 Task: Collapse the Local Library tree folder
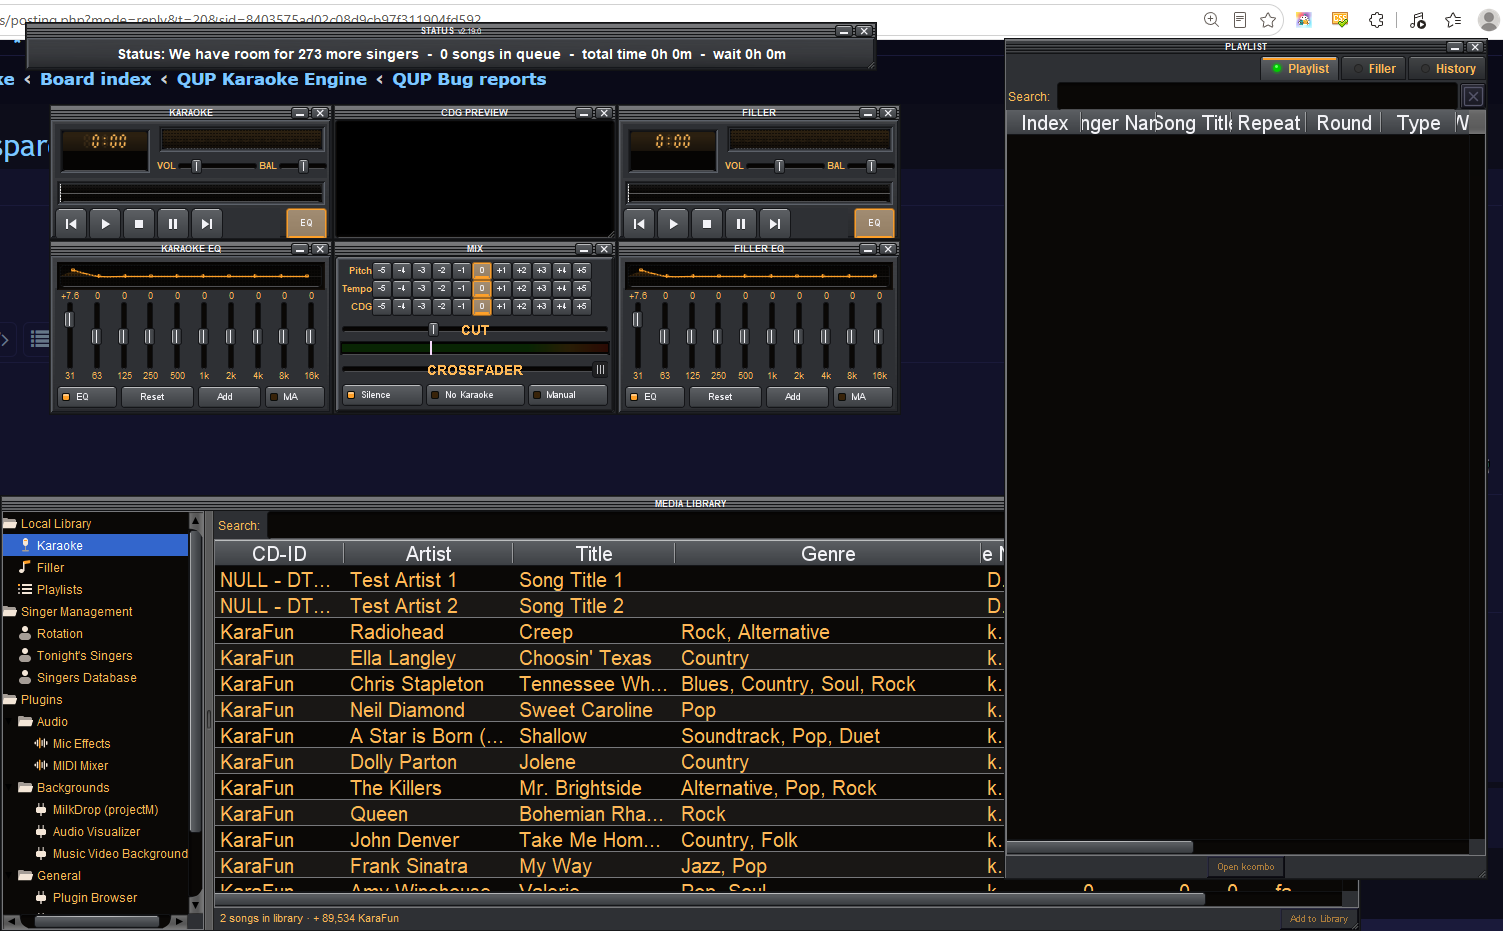point(10,523)
